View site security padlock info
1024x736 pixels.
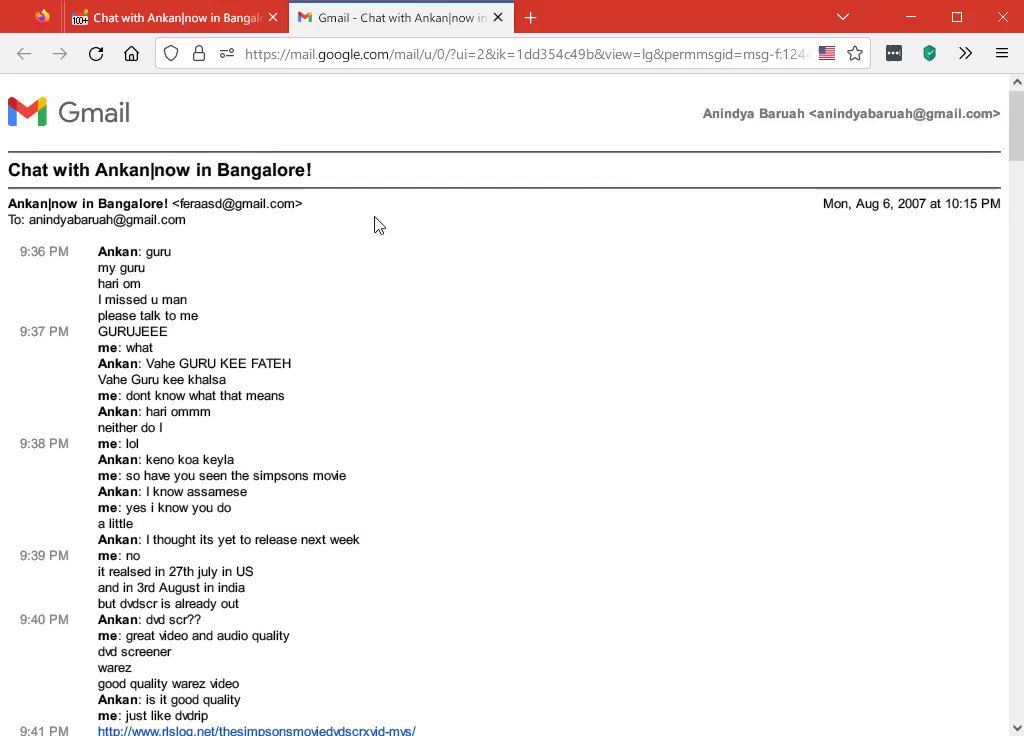tap(199, 54)
